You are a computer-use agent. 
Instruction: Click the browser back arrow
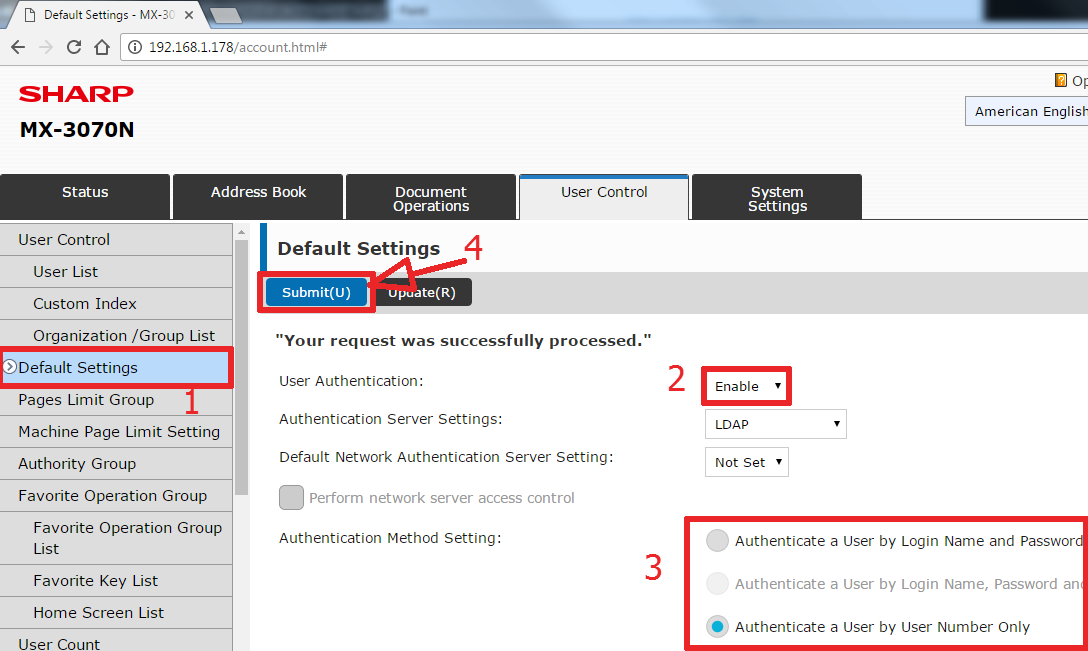(18, 47)
